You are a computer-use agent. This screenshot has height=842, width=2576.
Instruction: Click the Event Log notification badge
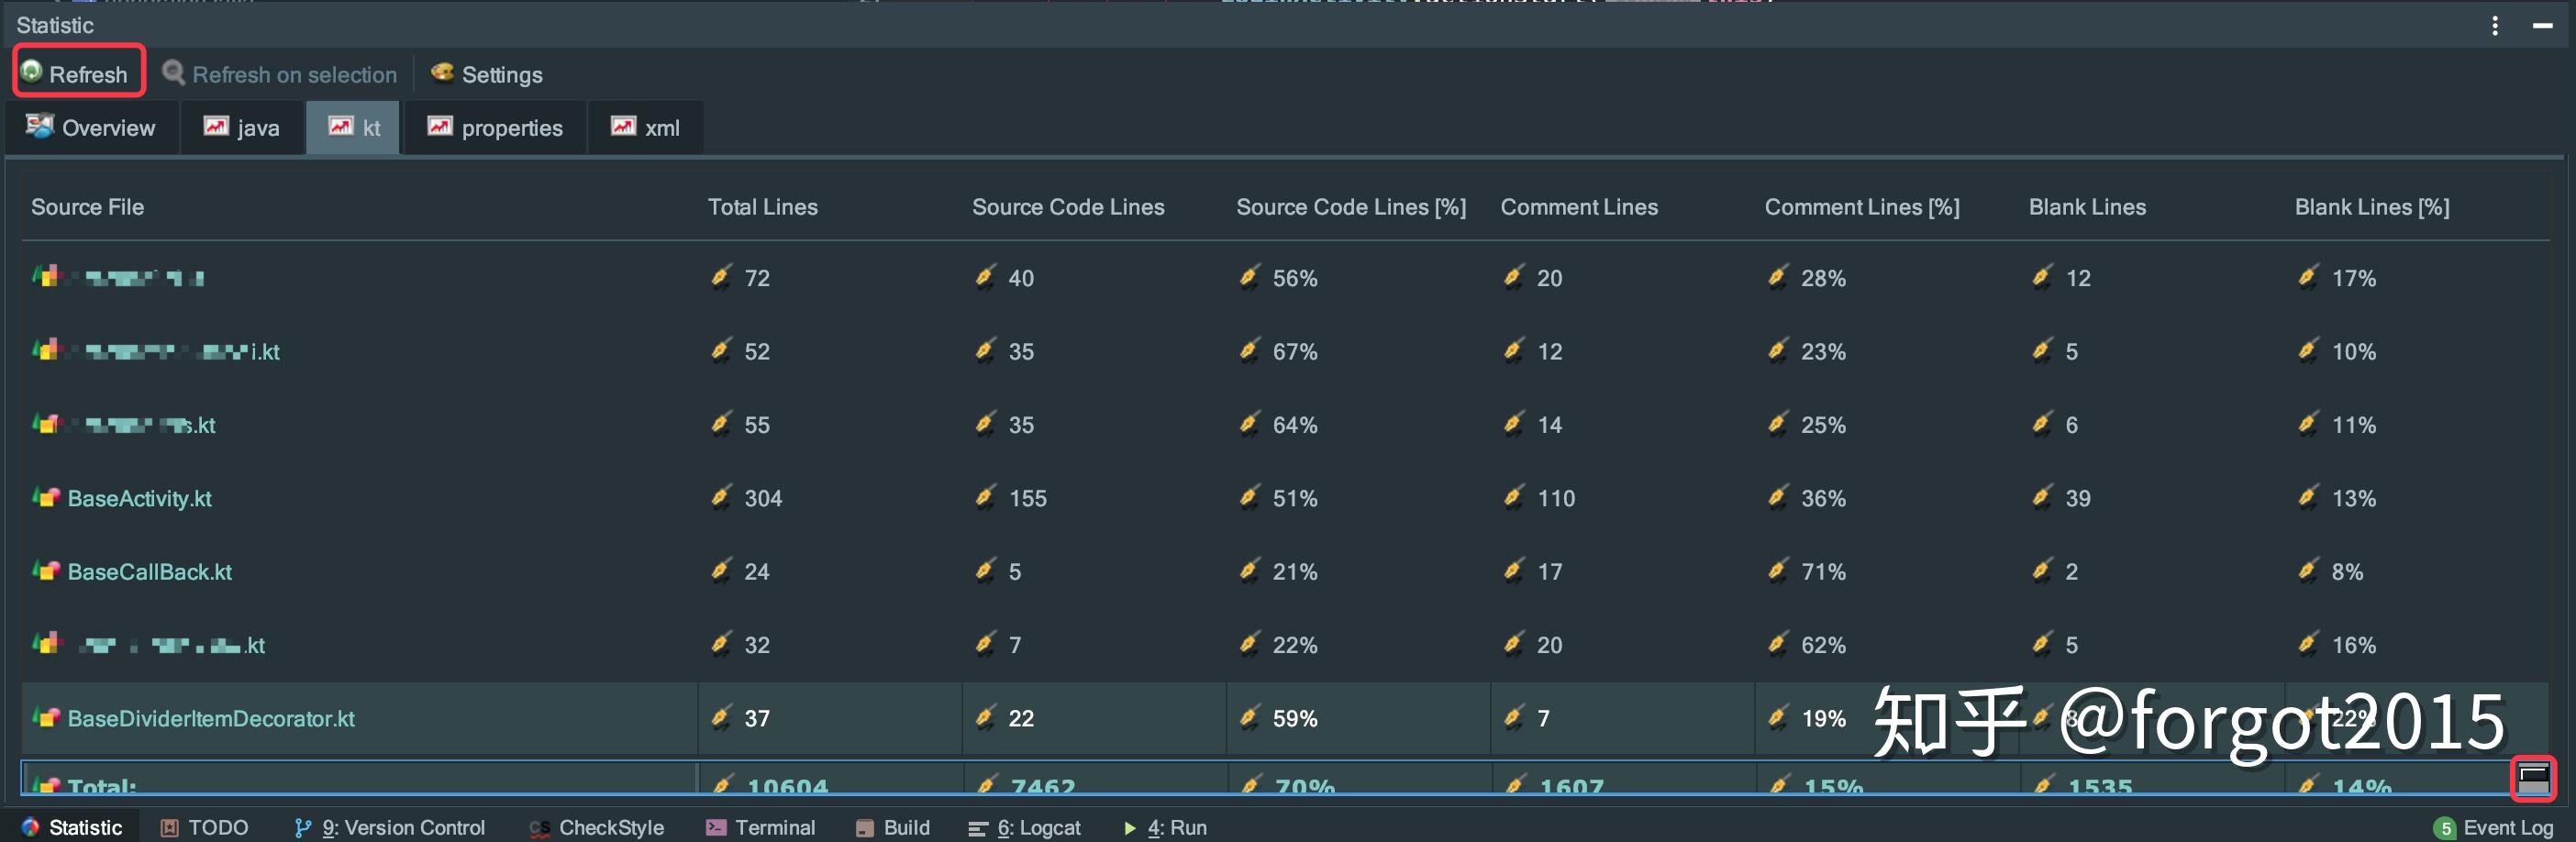point(2445,828)
